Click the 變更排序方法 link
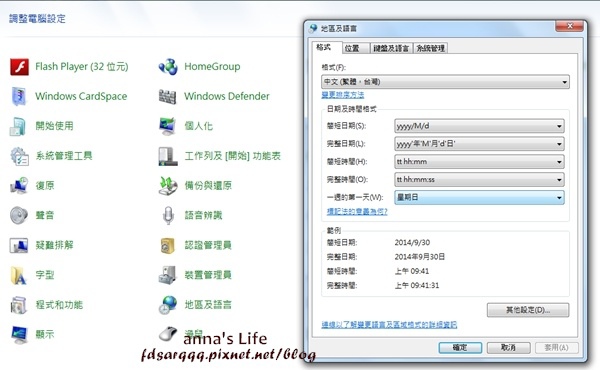The image size is (600, 370). point(343,95)
